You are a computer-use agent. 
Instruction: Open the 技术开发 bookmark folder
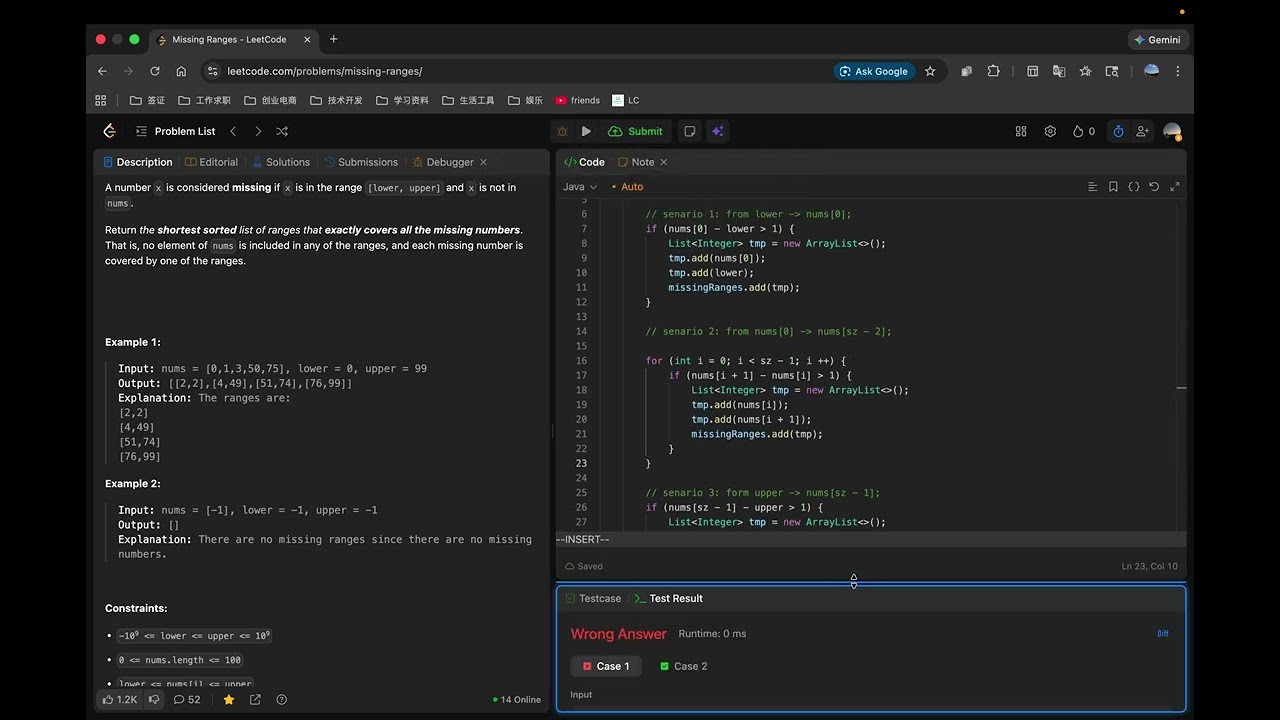336,100
